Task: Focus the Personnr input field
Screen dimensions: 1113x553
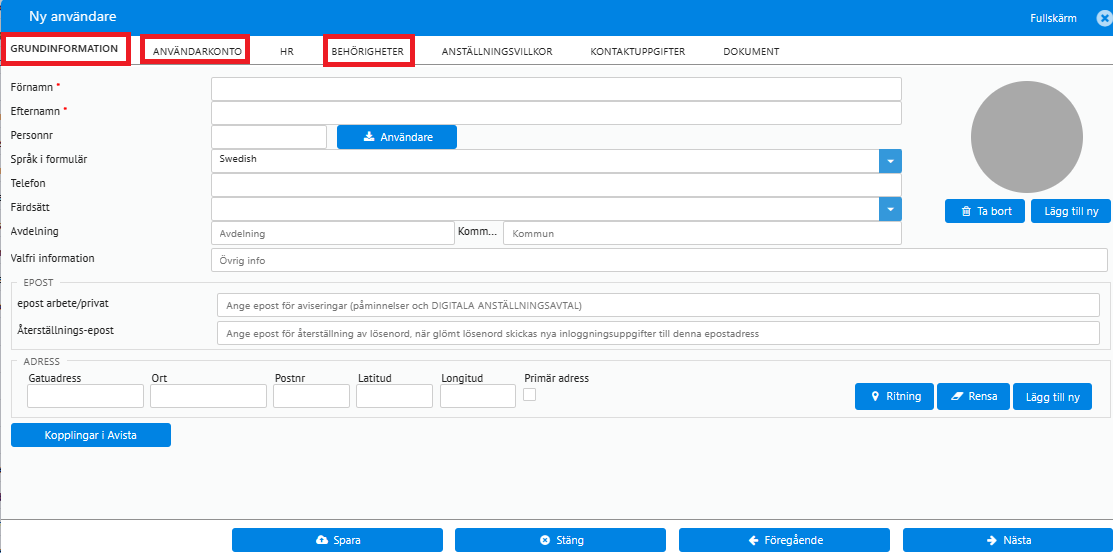Action: click(x=269, y=137)
